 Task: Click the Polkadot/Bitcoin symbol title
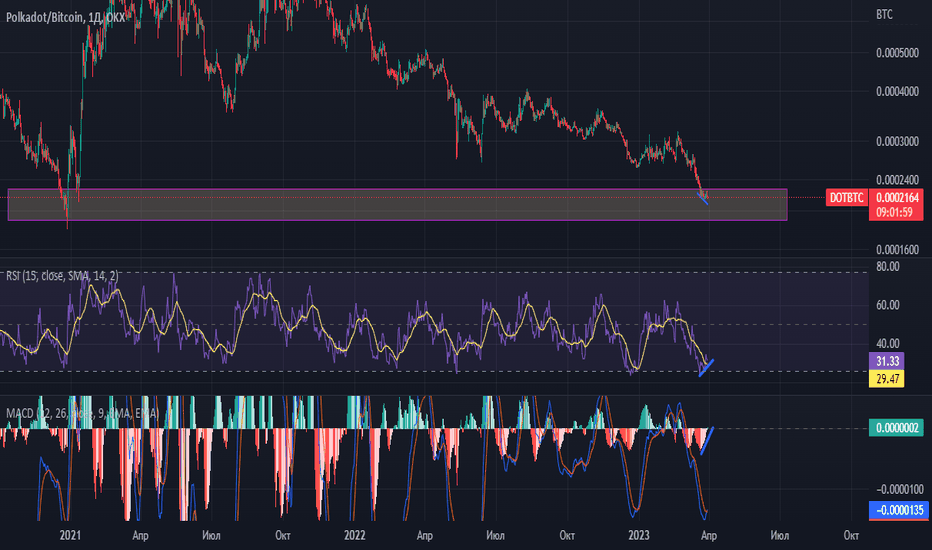tap(65, 17)
